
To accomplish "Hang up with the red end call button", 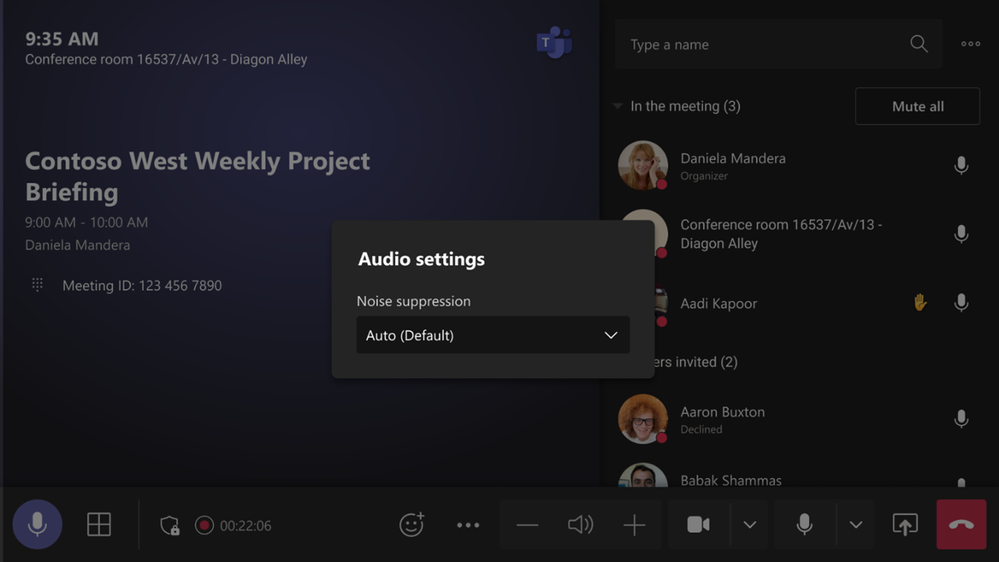I will tap(961, 524).
